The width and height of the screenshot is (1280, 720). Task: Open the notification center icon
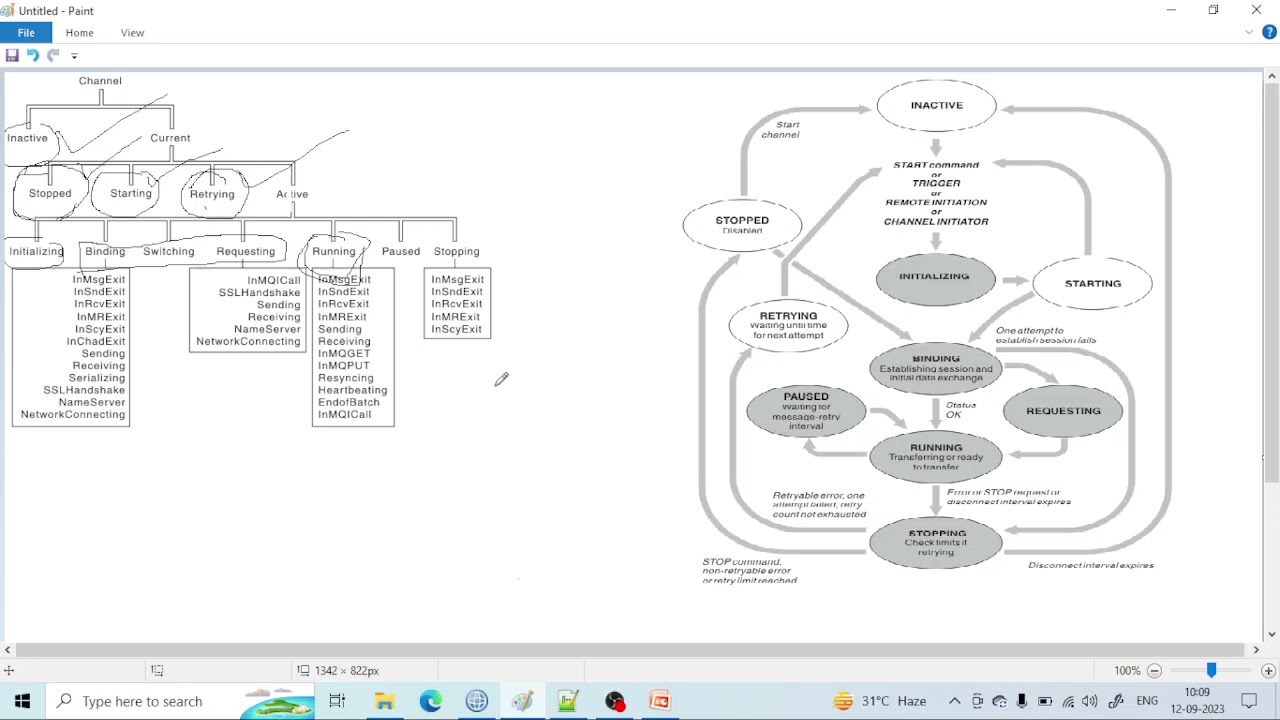pos(1249,701)
